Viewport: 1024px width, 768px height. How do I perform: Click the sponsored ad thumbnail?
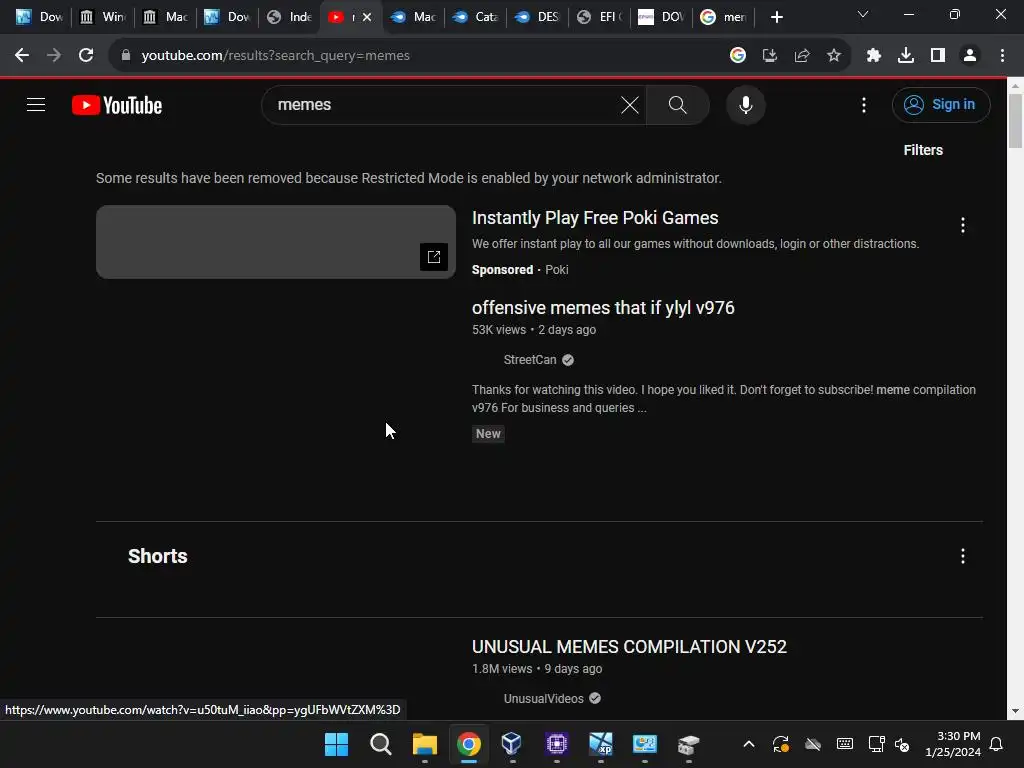point(276,242)
